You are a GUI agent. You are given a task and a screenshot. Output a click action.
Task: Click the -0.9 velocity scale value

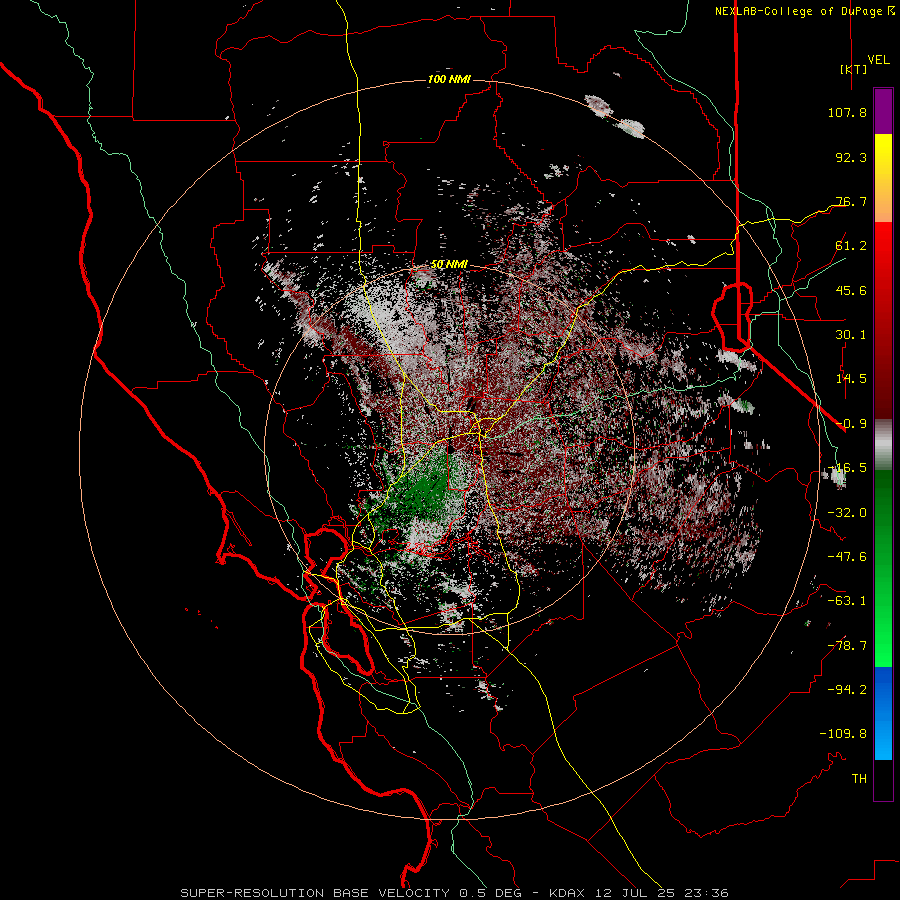click(x=851, y=424)
